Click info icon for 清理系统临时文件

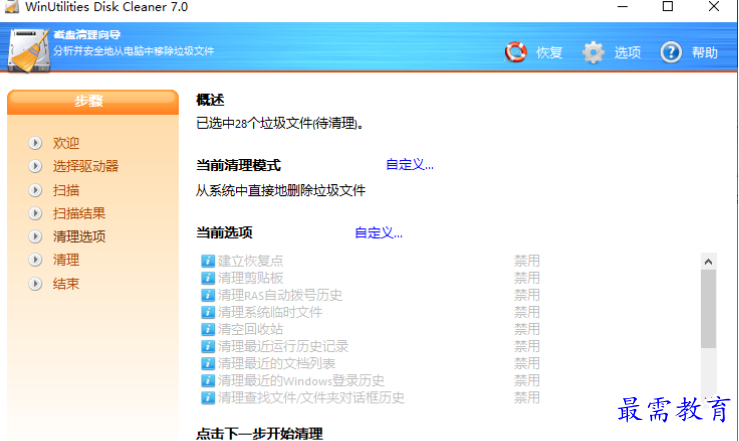208,312
